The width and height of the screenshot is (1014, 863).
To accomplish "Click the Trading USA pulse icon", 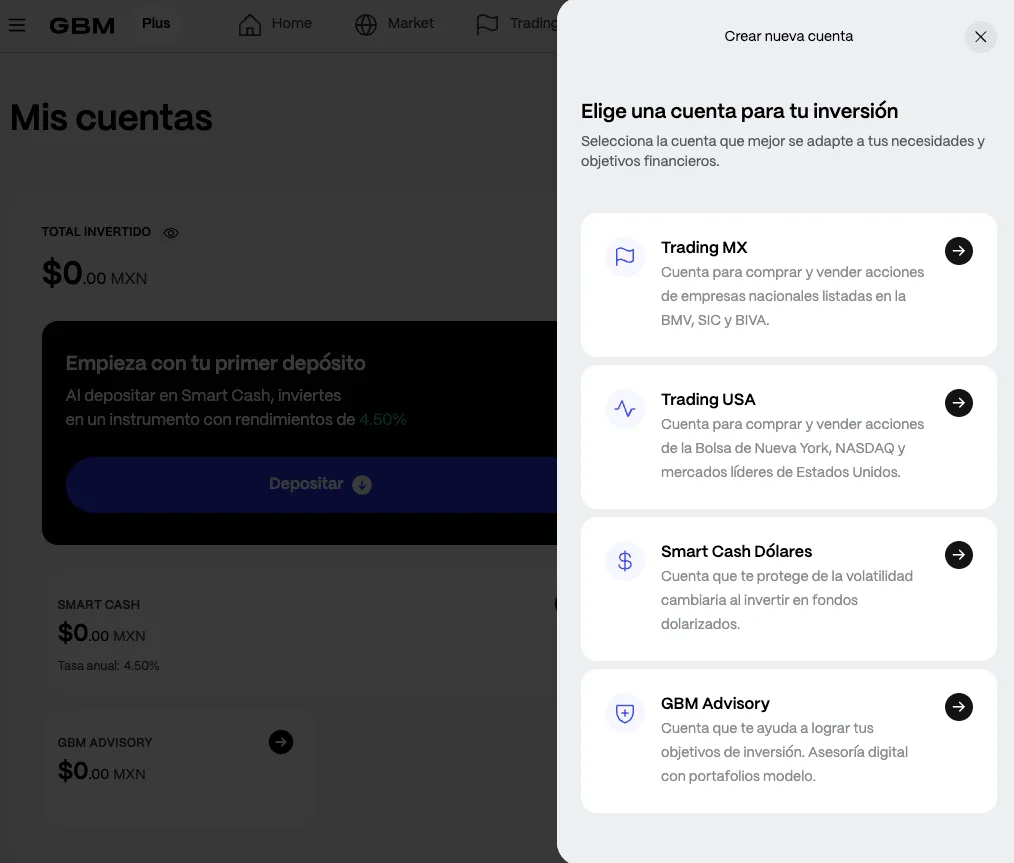I will tap(625, 409).
